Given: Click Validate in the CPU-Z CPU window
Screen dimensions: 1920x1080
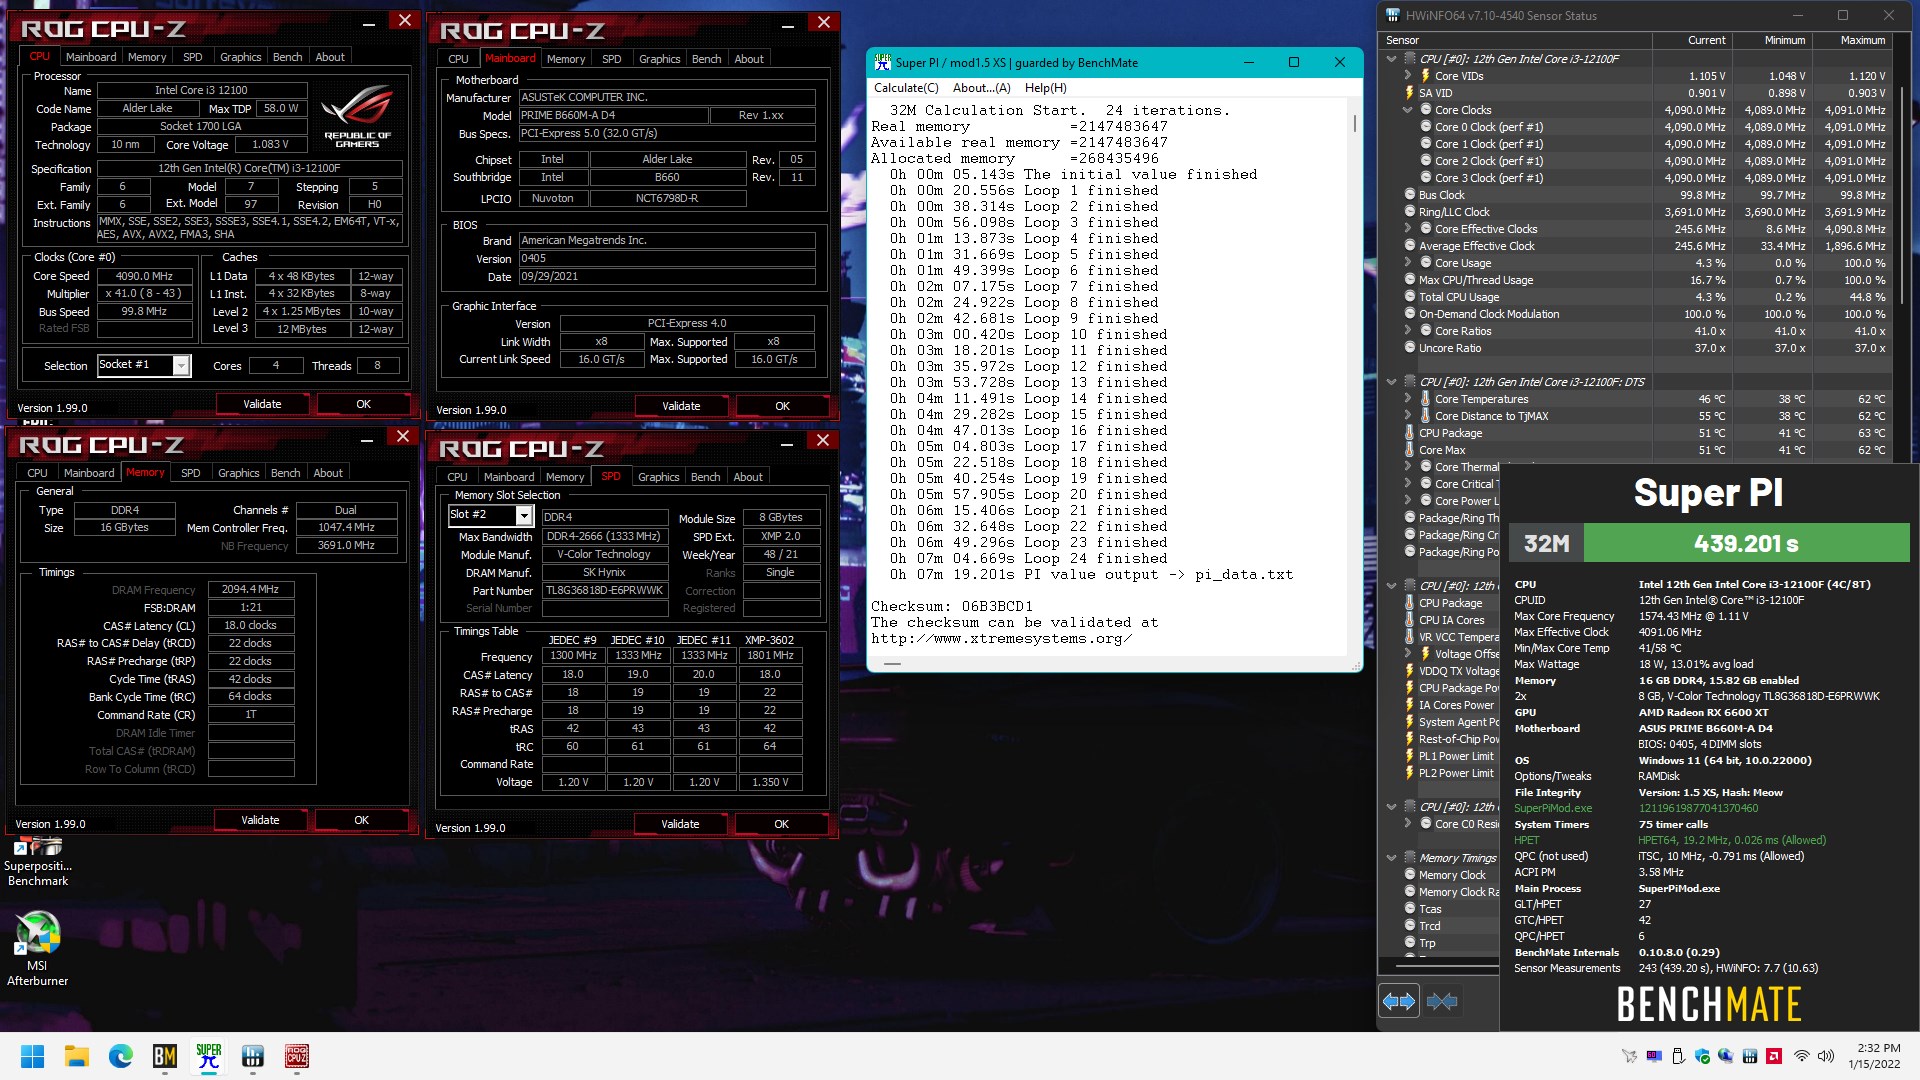Looking at the screenshot, I should (262, 404).
